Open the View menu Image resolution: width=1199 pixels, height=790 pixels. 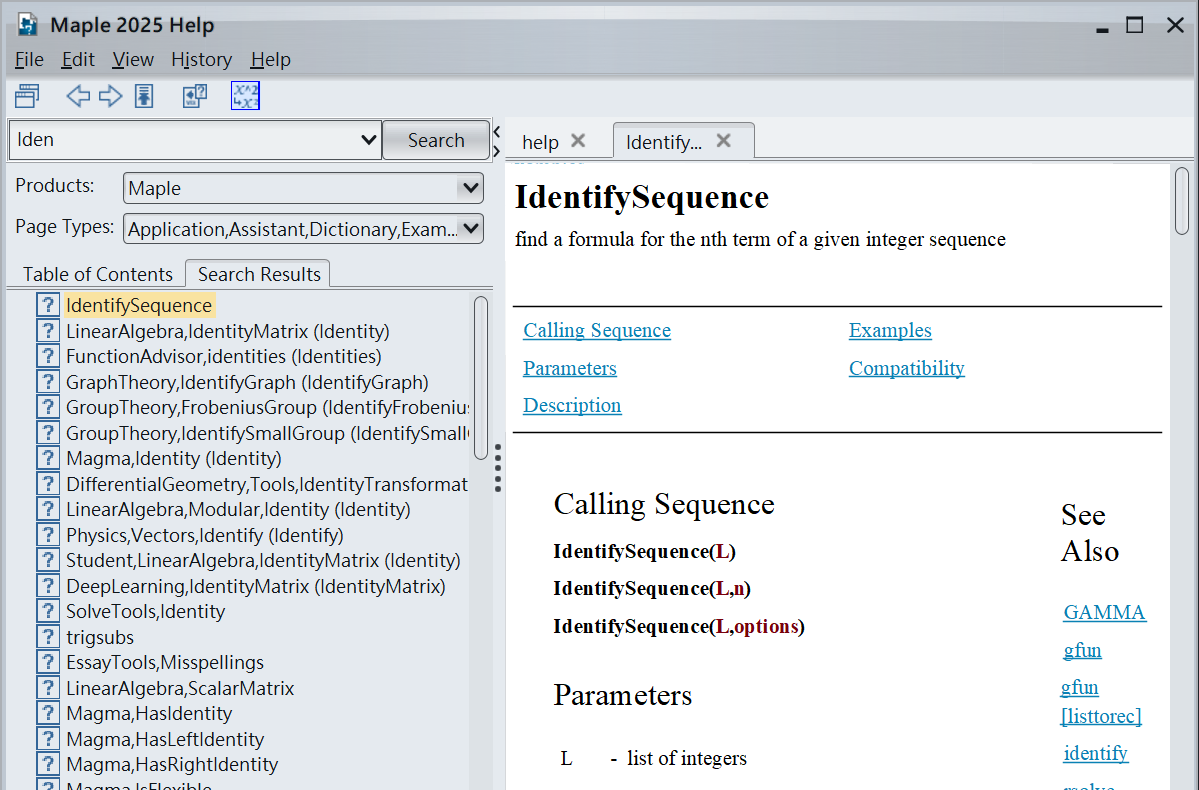(x=133, y=60)
